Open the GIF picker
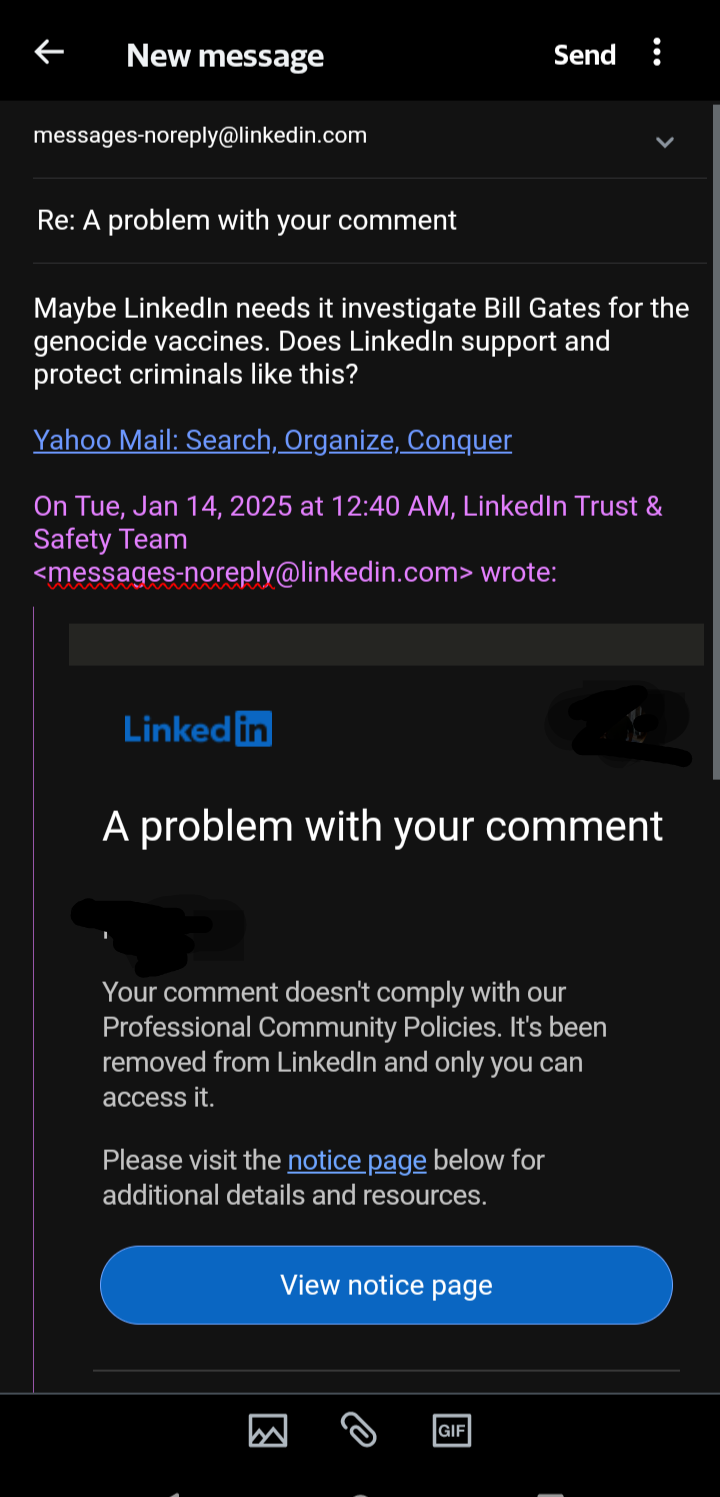Viewport: 720px width, 1497px height. pyautogui.click(x=451, y=1431)
